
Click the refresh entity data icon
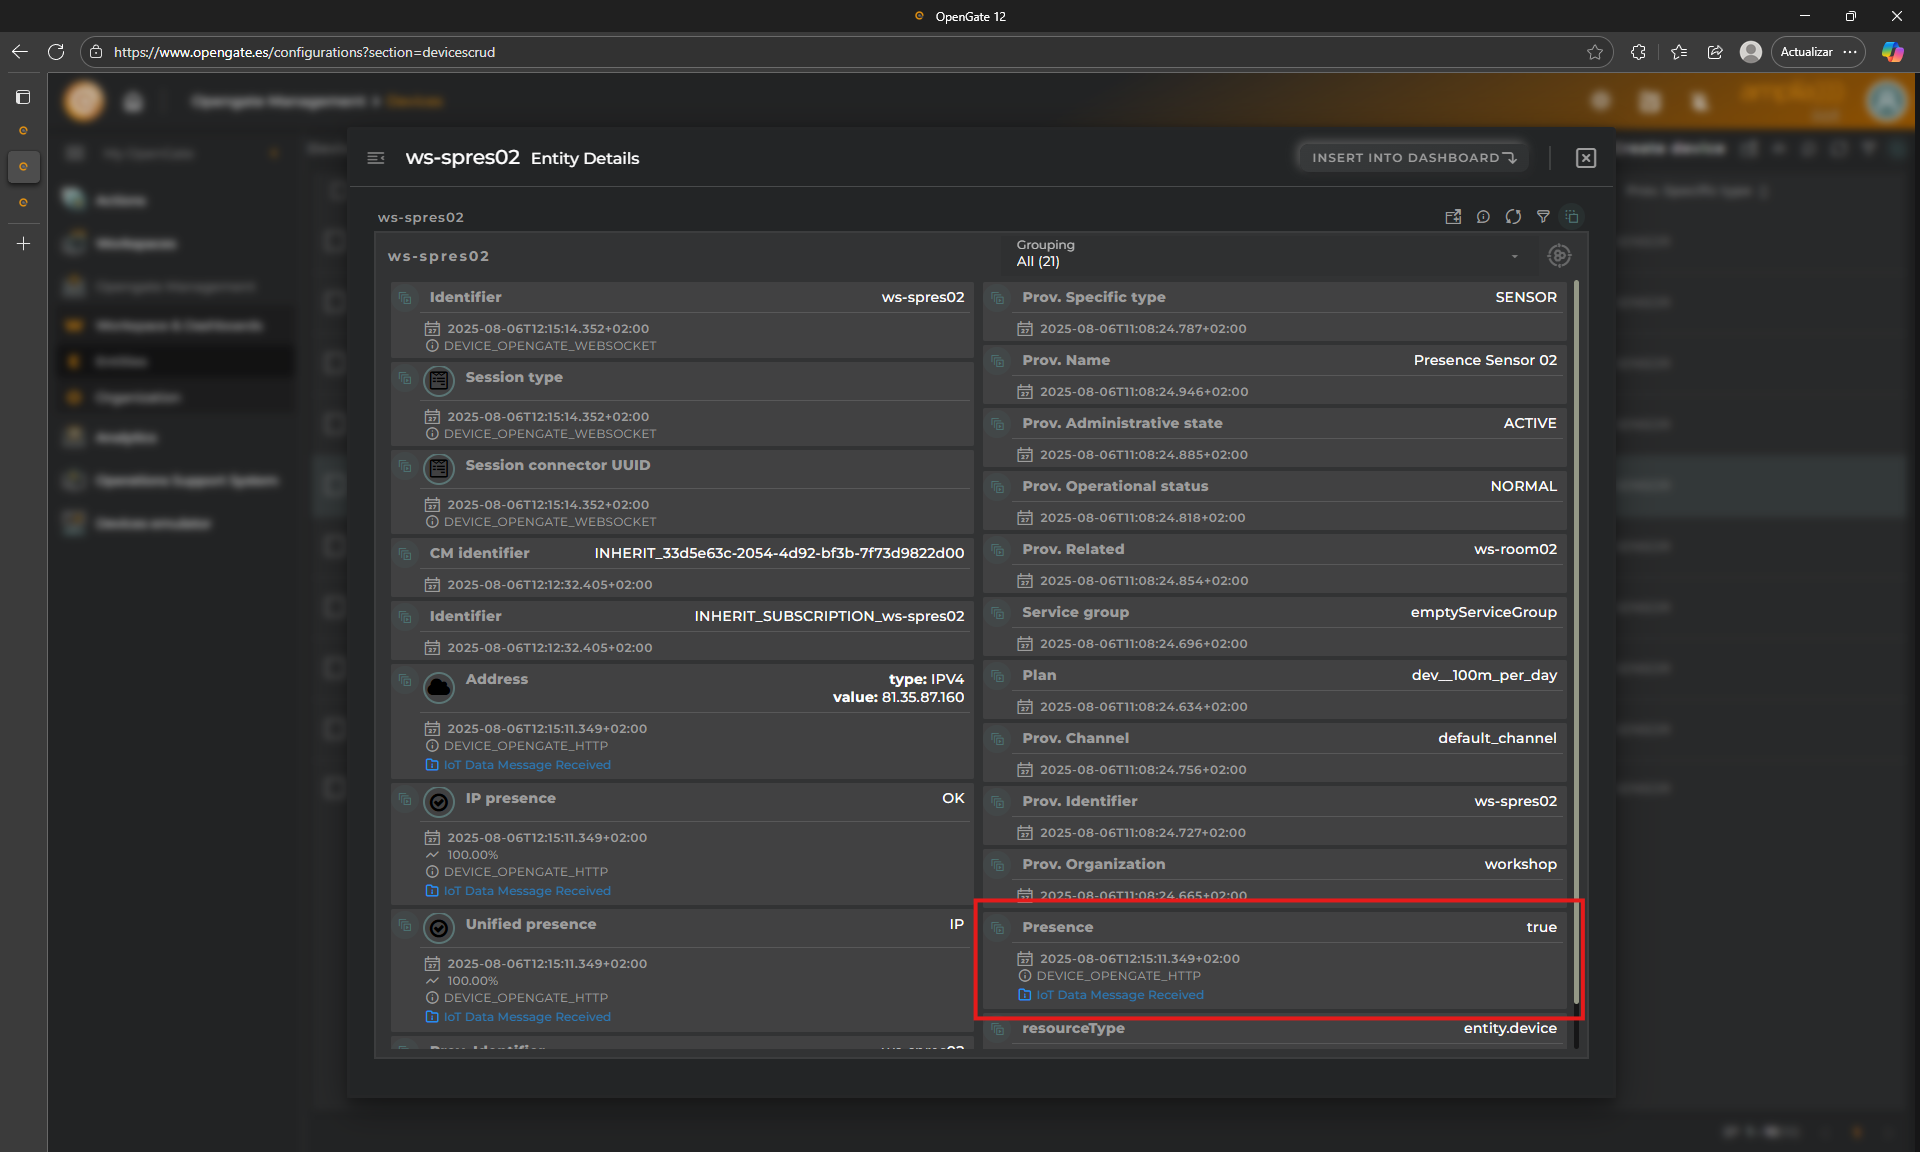pos(1513,216)
